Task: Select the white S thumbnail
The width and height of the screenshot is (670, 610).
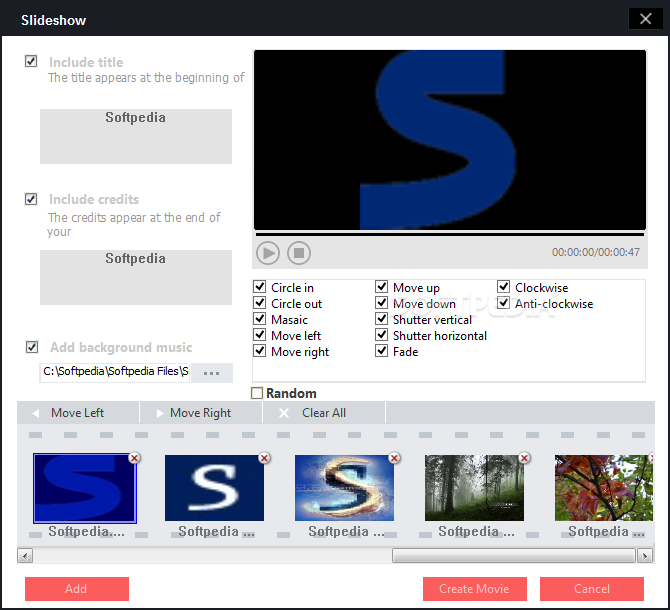Action: [215, 488]
